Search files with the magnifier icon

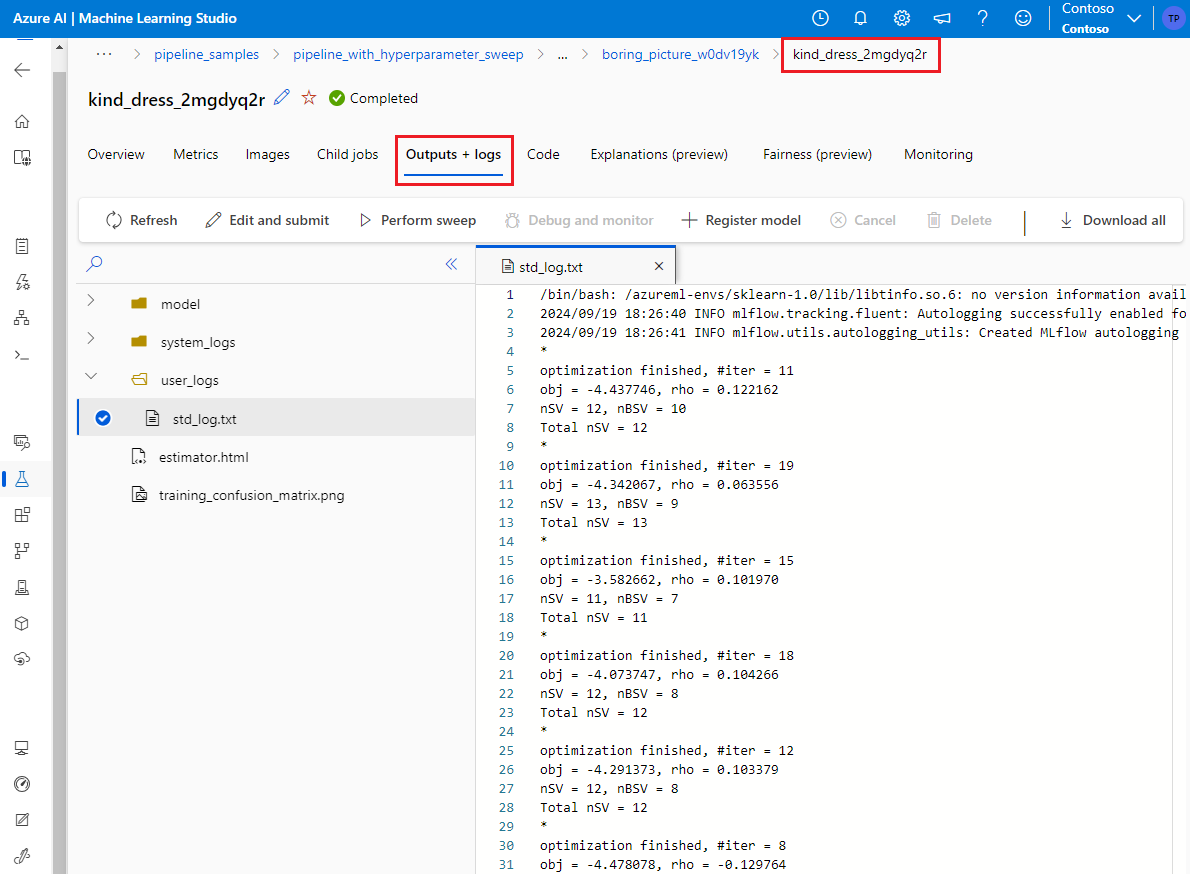(94, 264)
